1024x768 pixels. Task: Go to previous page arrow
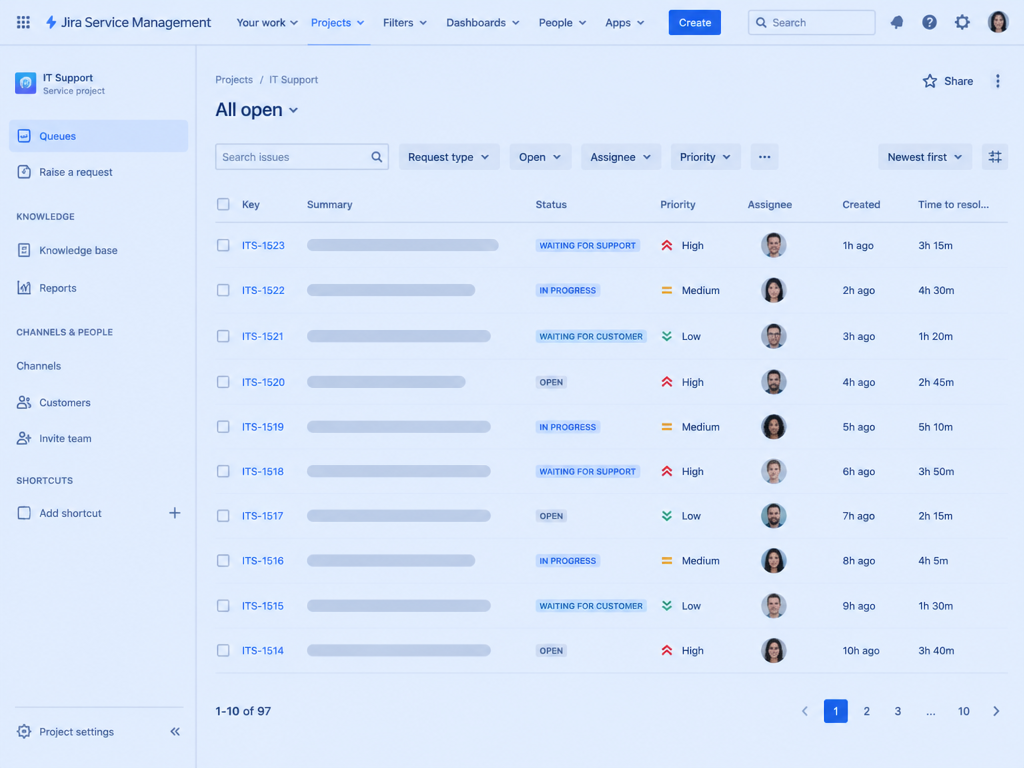[x=805, y=711]
